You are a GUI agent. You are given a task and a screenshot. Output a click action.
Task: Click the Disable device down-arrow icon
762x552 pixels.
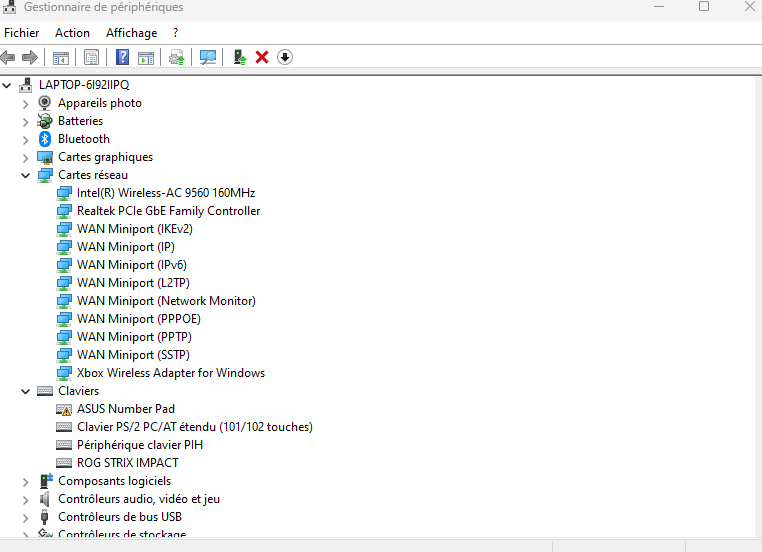(x=285, y=57)
